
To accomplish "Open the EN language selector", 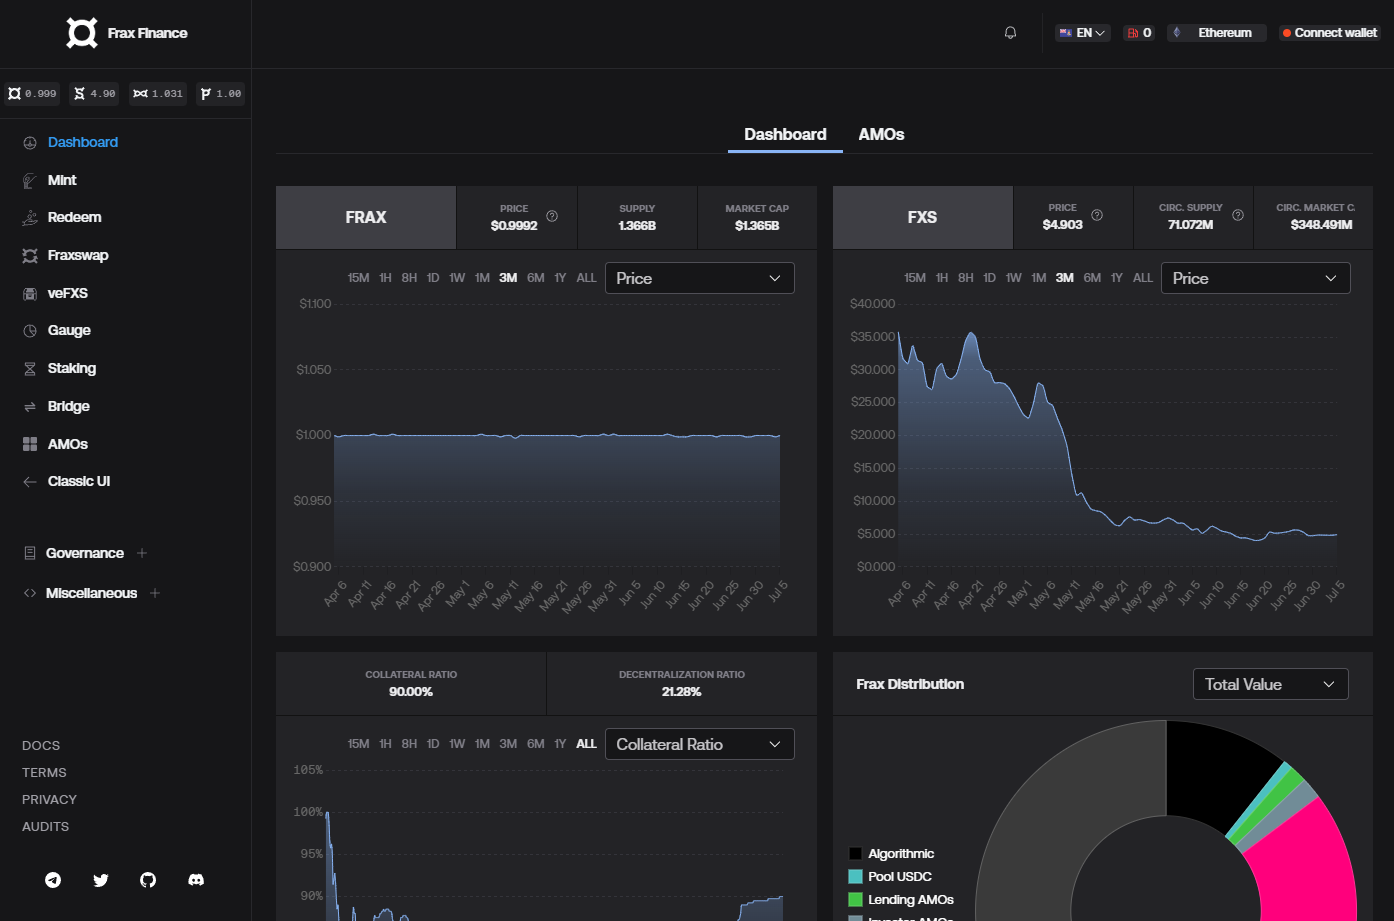I will (1083, 33).
